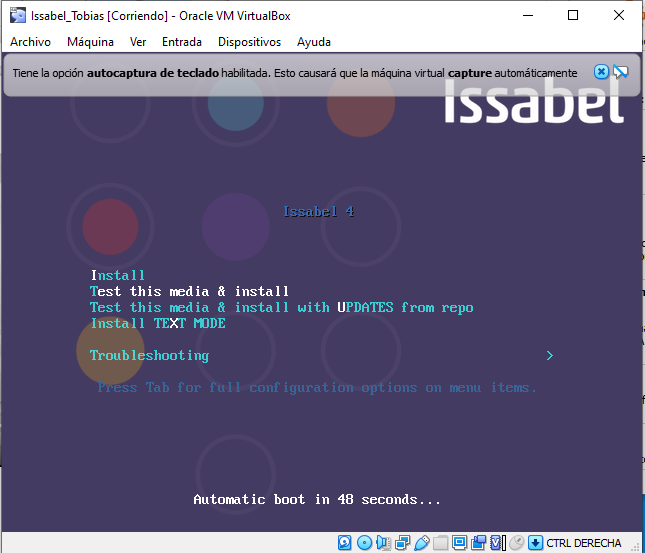Click the 'Issabel 4' boot title
The width and height of the screenshot is (645, 553).
pos(318,211)
